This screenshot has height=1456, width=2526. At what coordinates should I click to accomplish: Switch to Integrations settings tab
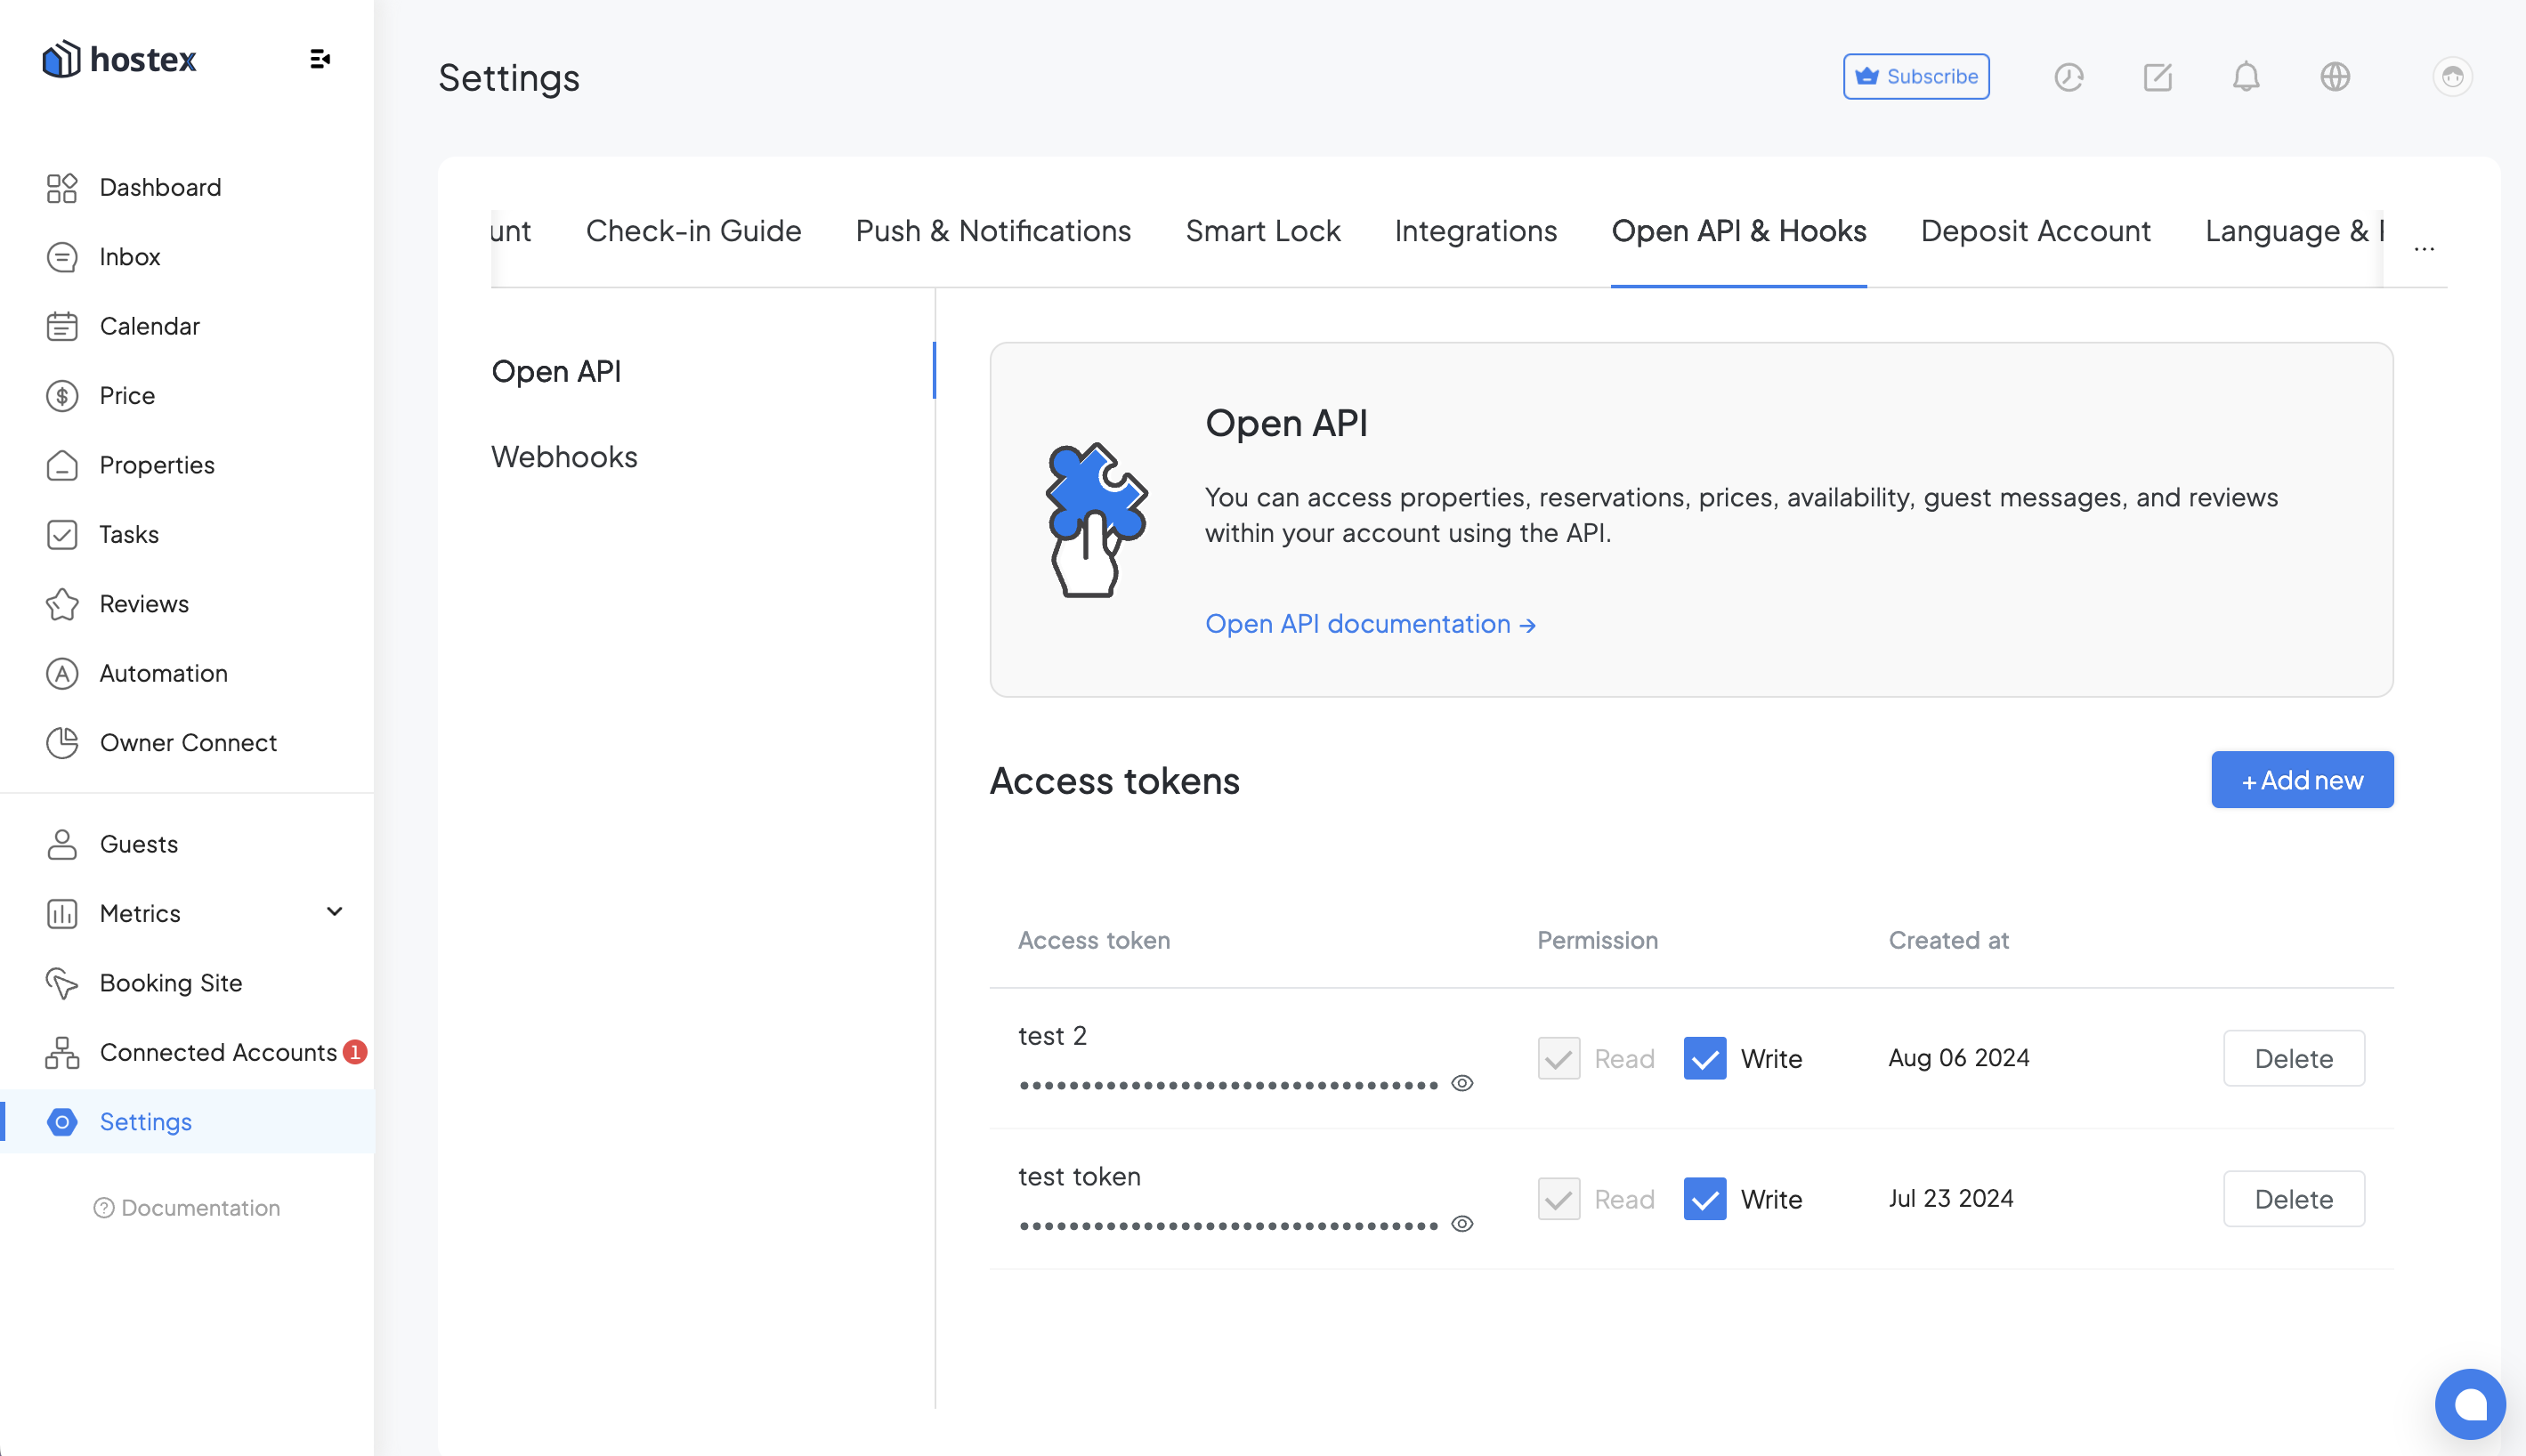click(x=1475, y=229)
